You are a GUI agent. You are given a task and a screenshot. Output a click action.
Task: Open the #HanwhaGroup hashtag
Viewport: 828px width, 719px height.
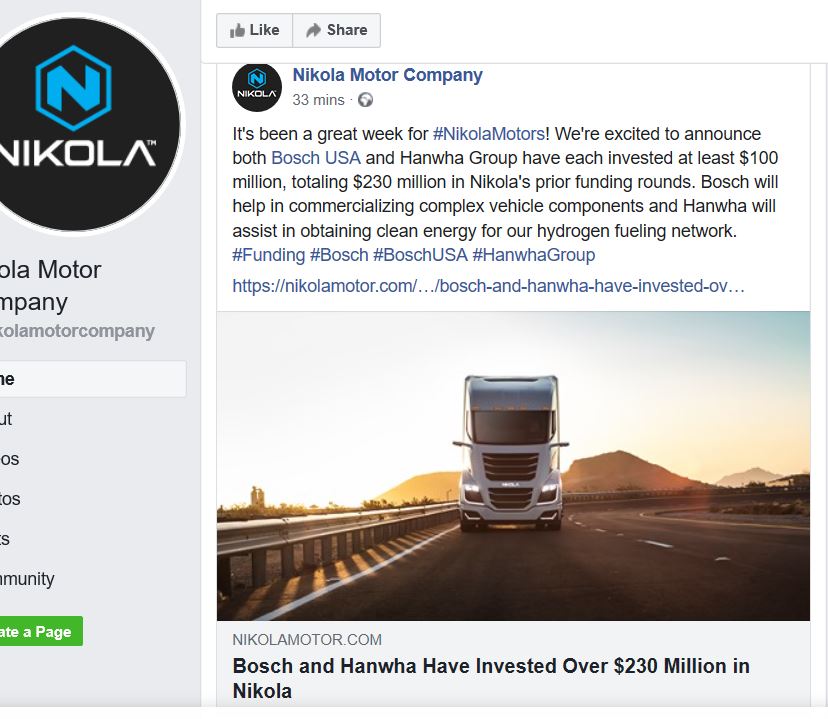[533, 255]
